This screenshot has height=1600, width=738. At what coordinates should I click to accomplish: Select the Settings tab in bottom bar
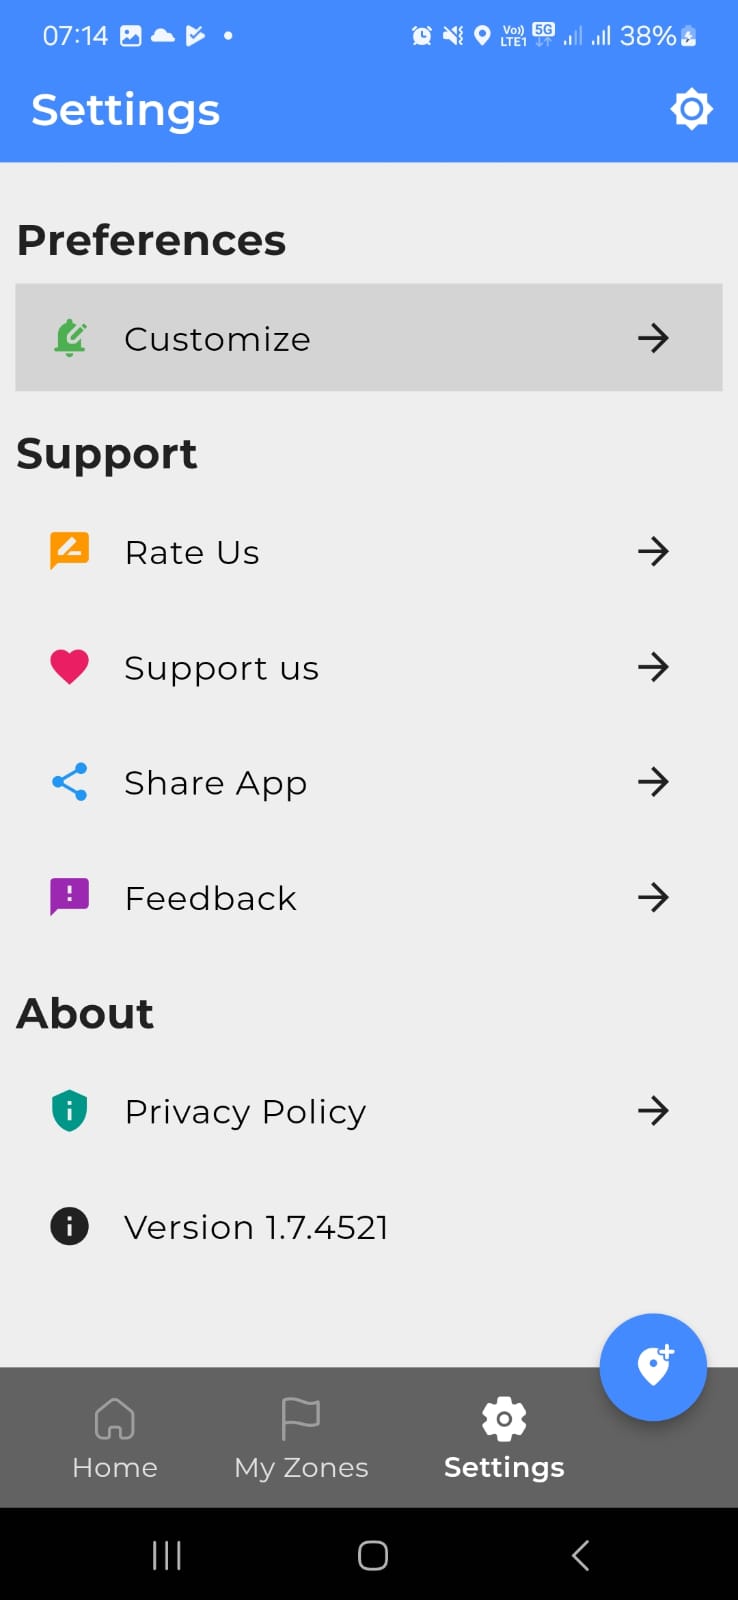(504, 1438)
